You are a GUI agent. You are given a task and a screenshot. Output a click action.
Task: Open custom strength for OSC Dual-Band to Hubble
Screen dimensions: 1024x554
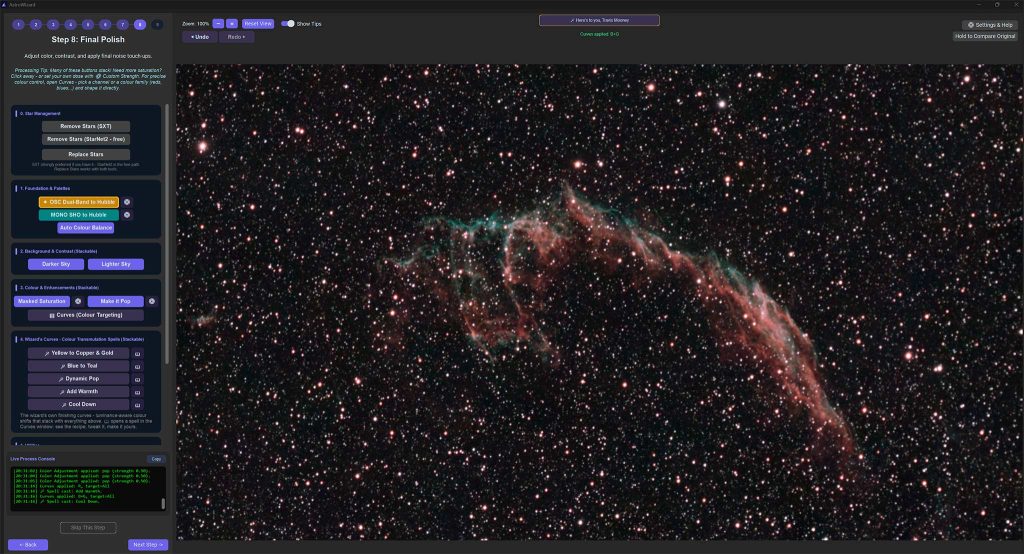tap(127, 202)
